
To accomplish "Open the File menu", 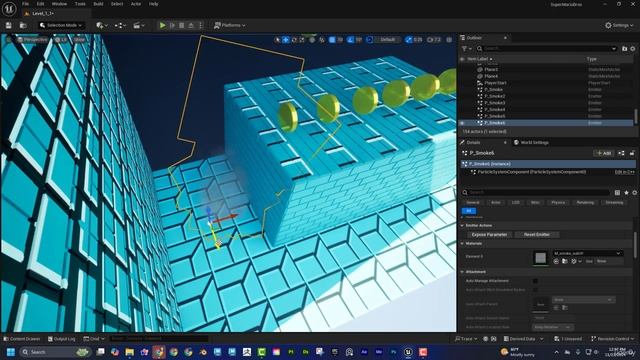I will 25,4.
